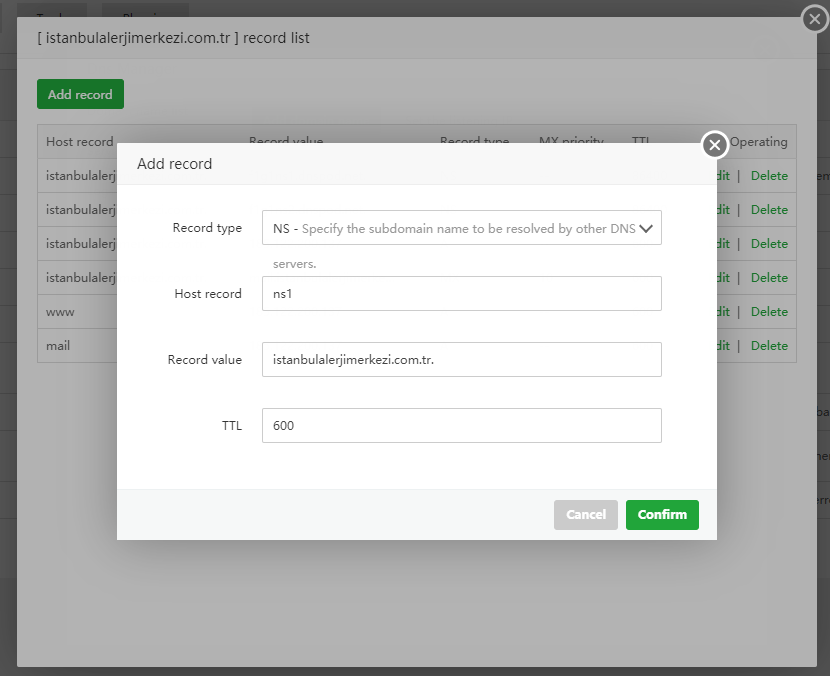Confirm the new NS record
Screen dimensions: 830x676
point(662,515)
